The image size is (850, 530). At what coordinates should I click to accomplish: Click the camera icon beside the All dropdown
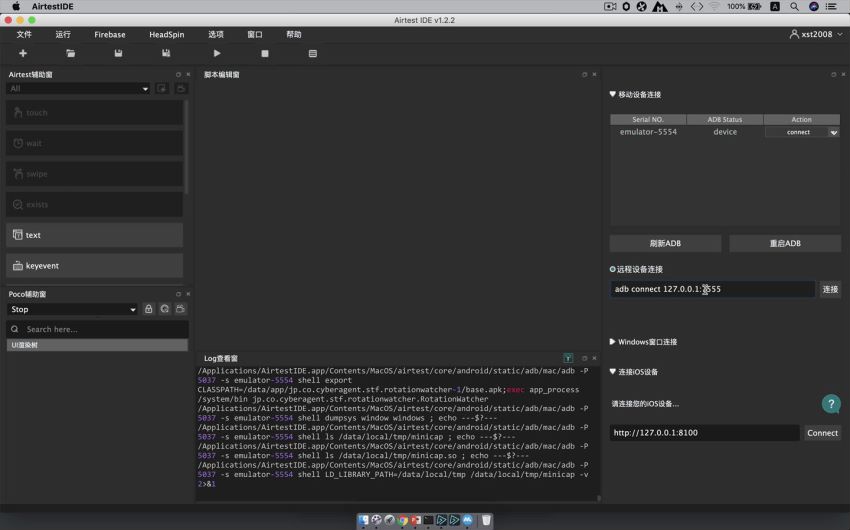181,88
